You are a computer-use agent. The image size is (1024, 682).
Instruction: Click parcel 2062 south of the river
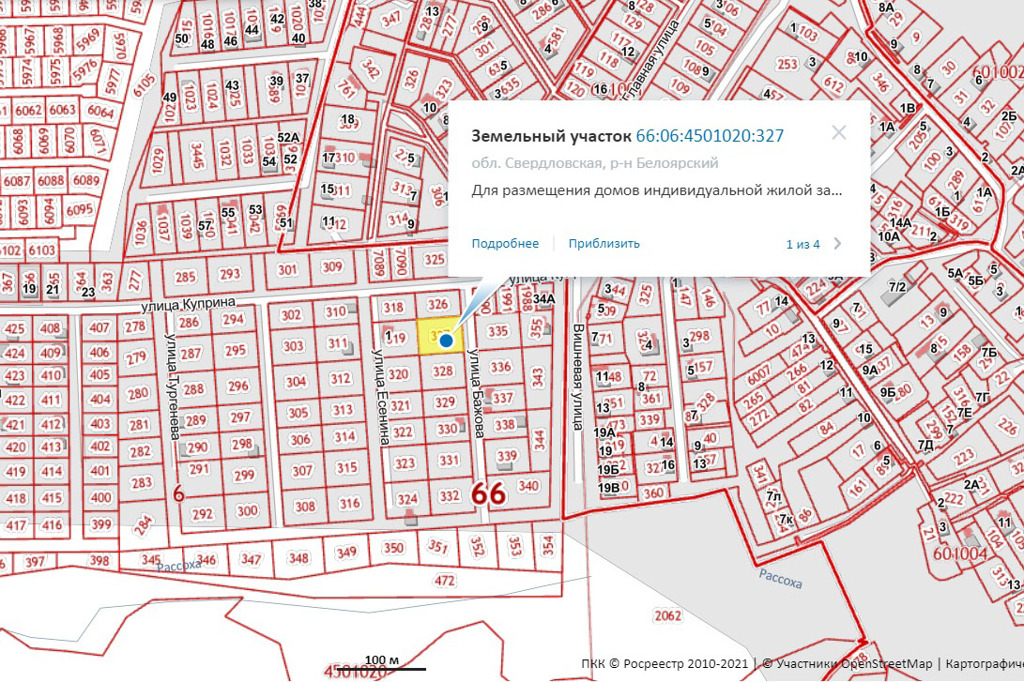pos(666,617)
